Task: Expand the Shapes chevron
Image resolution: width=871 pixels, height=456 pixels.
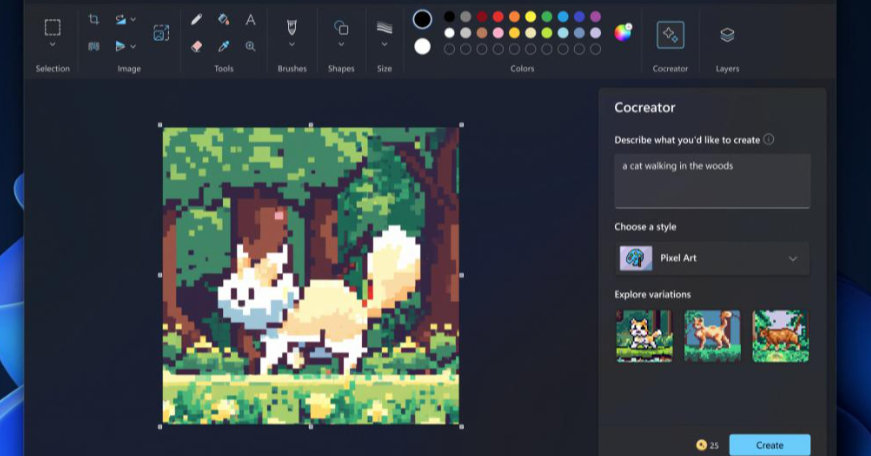Action: (341, 44)
